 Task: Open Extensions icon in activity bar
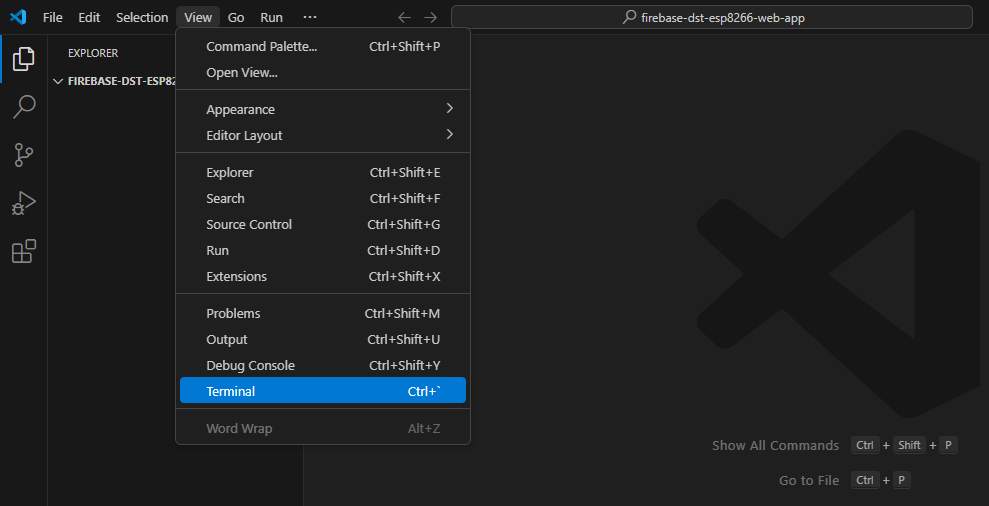(x=23, y=251)
